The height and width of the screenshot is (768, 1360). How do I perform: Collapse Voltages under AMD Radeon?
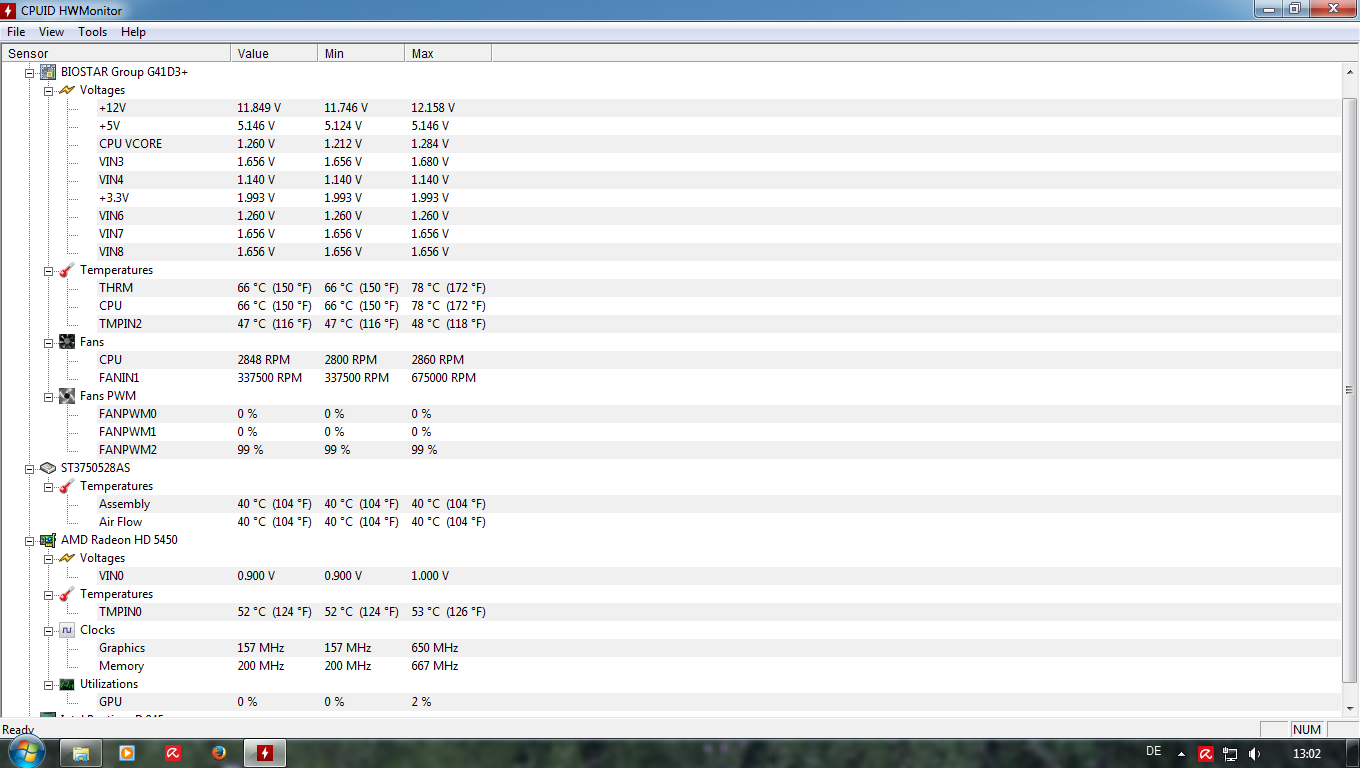click(49, 558)
